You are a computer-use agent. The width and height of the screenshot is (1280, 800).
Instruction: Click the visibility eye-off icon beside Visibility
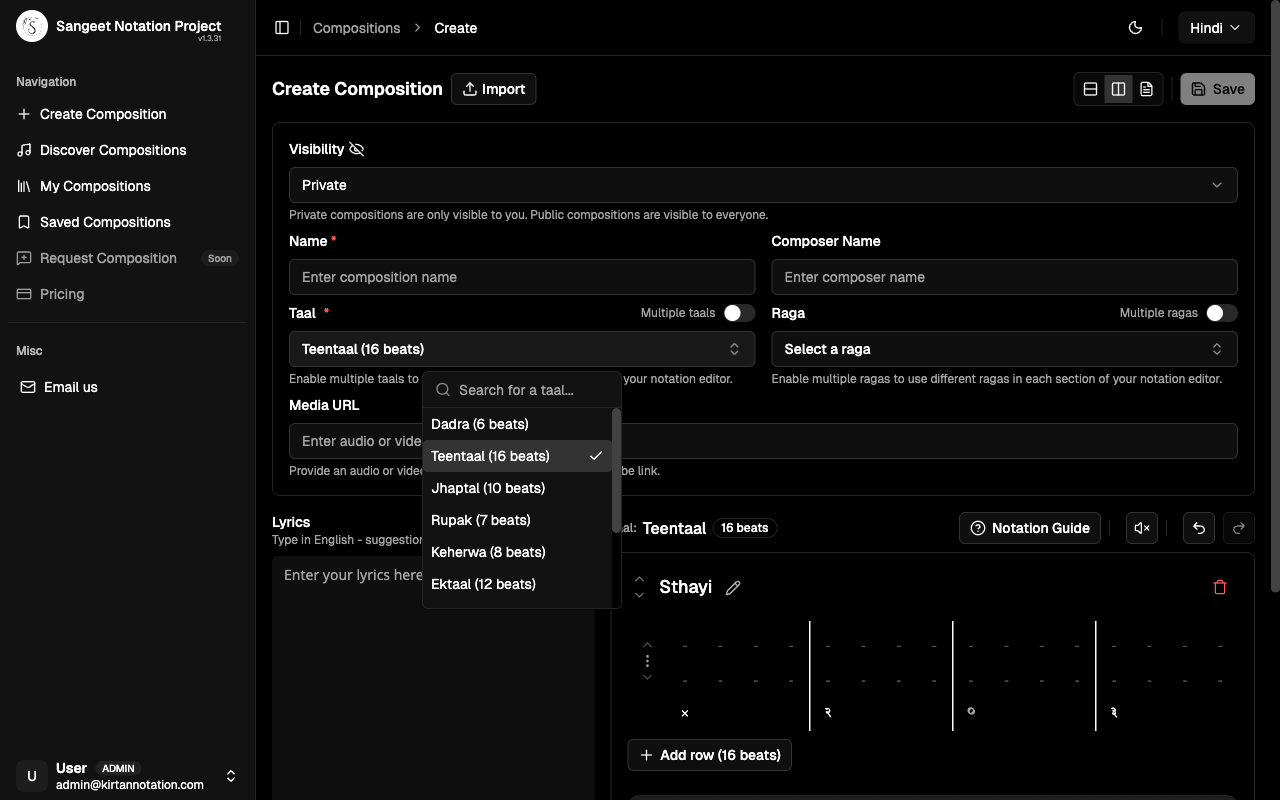click(357, 148)
